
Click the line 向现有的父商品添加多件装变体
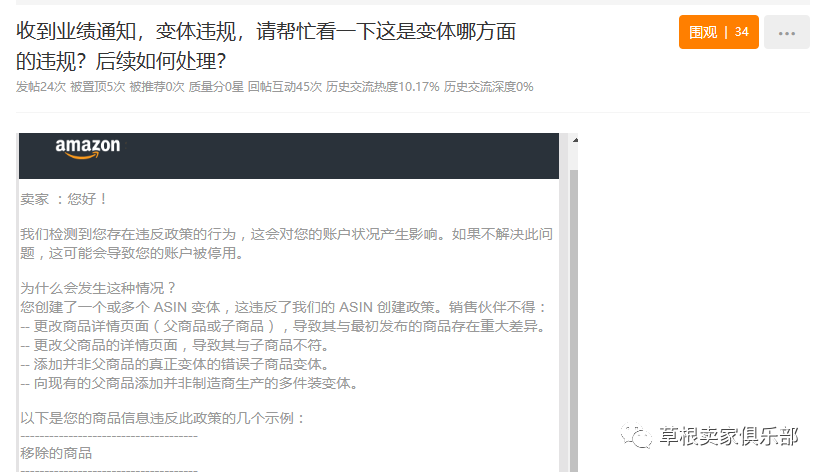(190, 383)
